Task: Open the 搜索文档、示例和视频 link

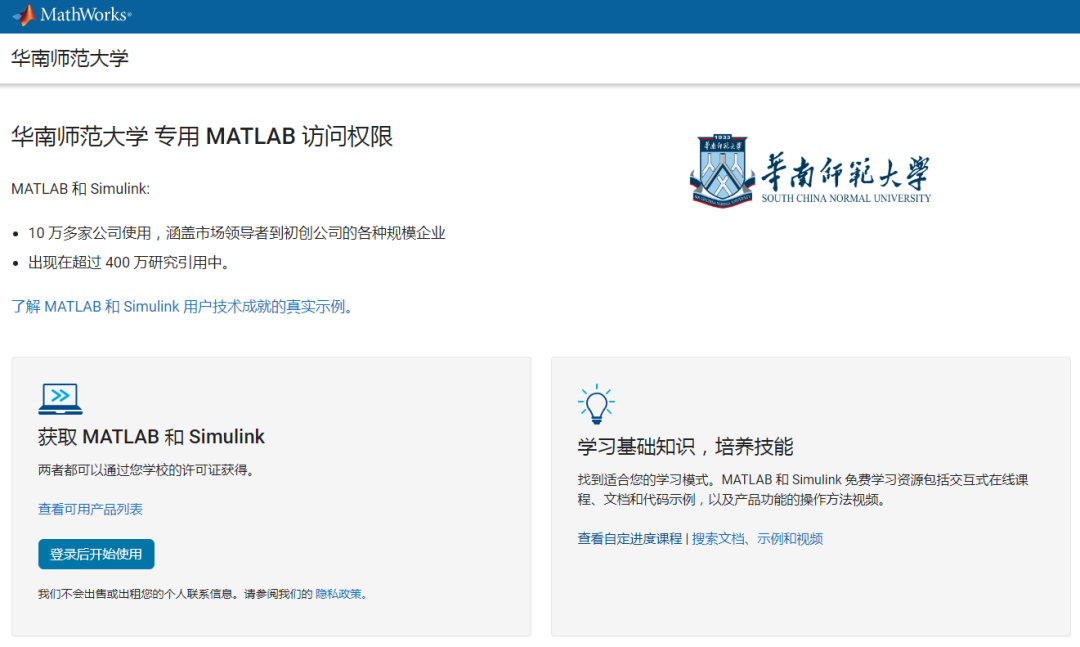Action: pos(757,539)
